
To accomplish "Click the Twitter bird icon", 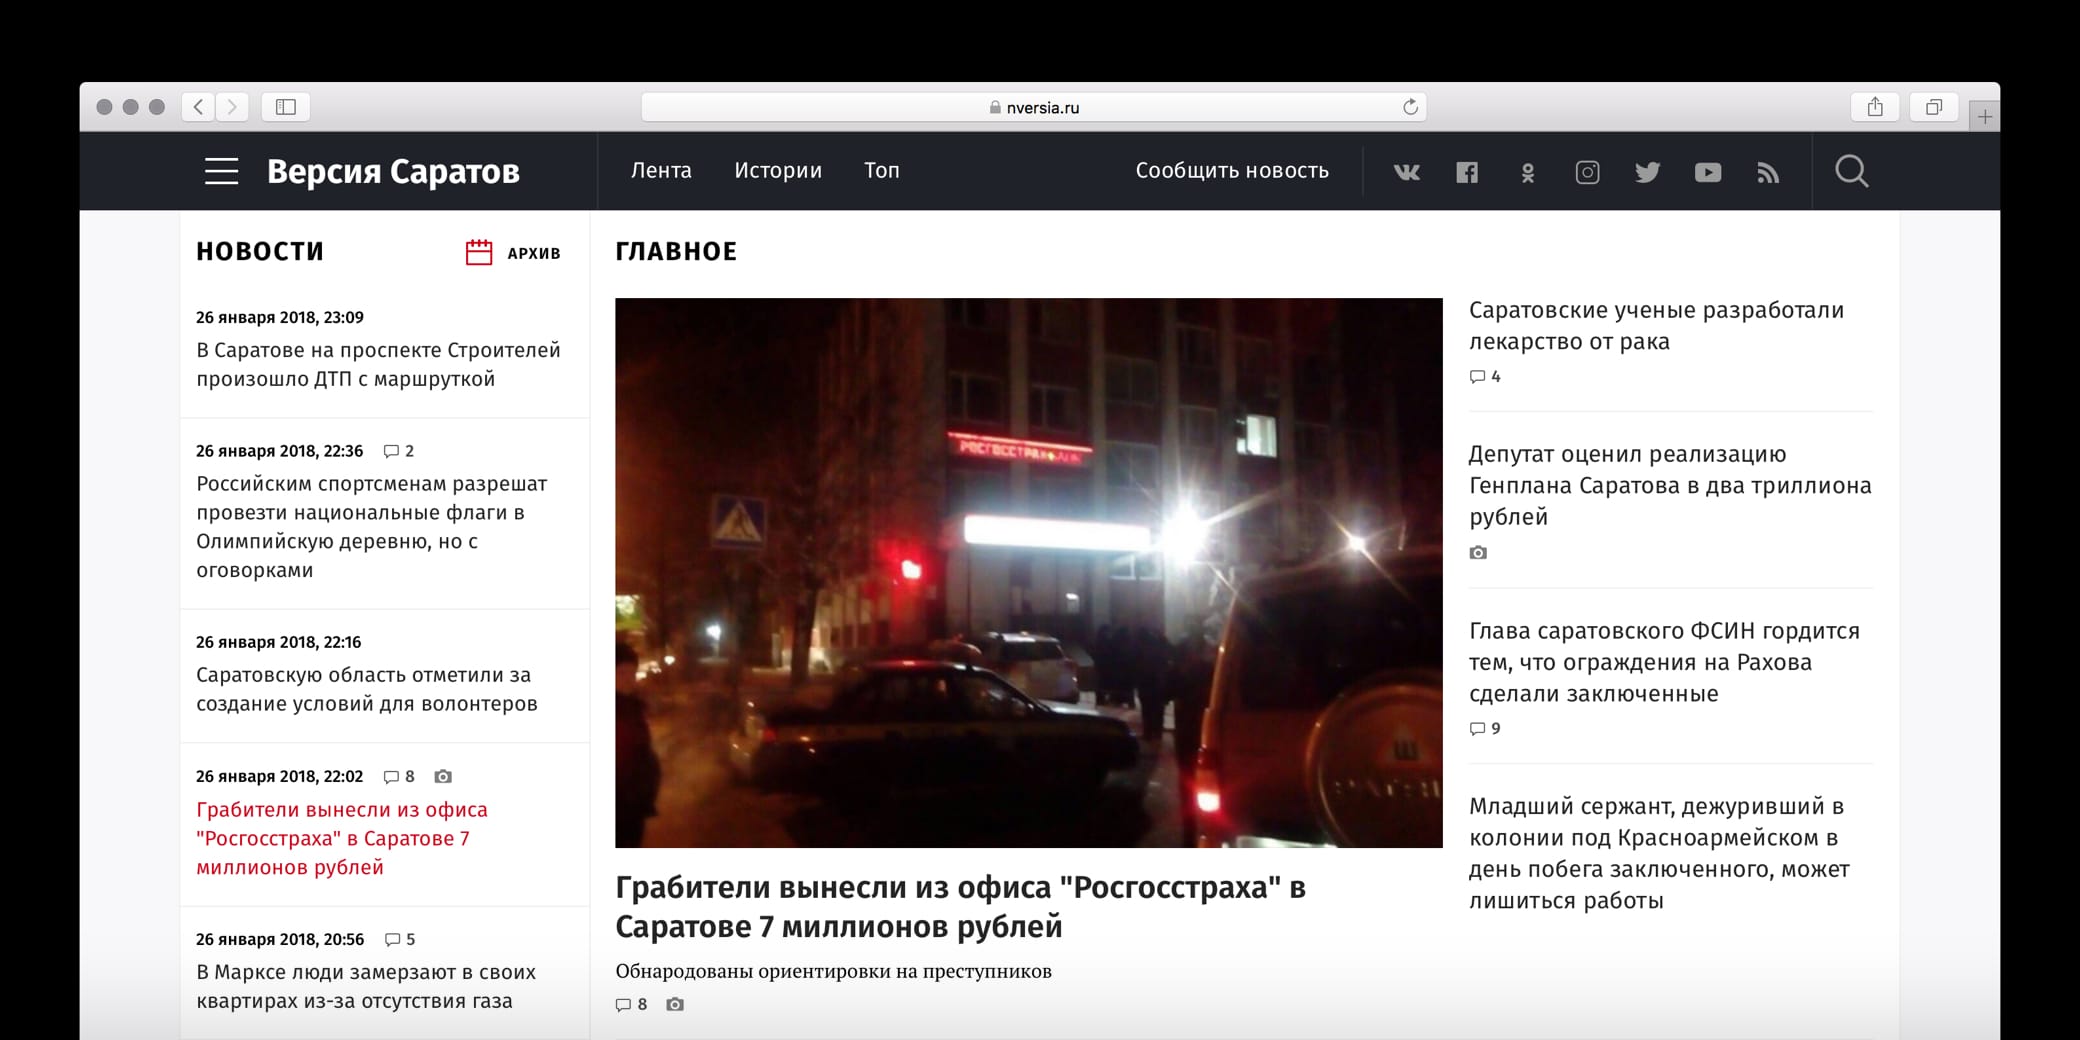I will click(1647, 172).
